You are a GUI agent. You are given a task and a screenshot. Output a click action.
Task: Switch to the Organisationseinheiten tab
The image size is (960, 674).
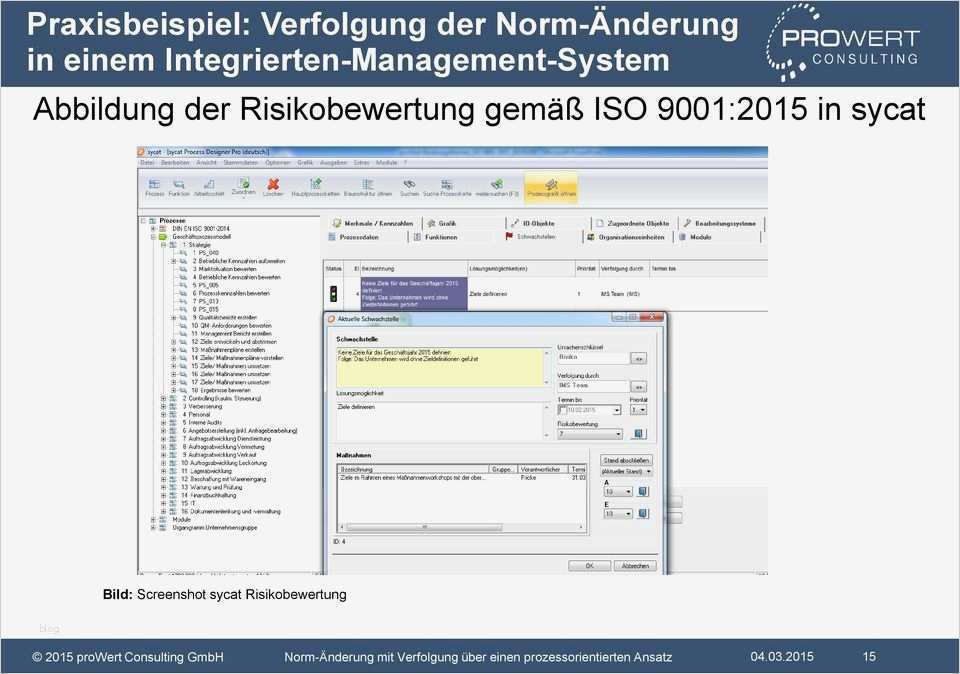(626, 237)
